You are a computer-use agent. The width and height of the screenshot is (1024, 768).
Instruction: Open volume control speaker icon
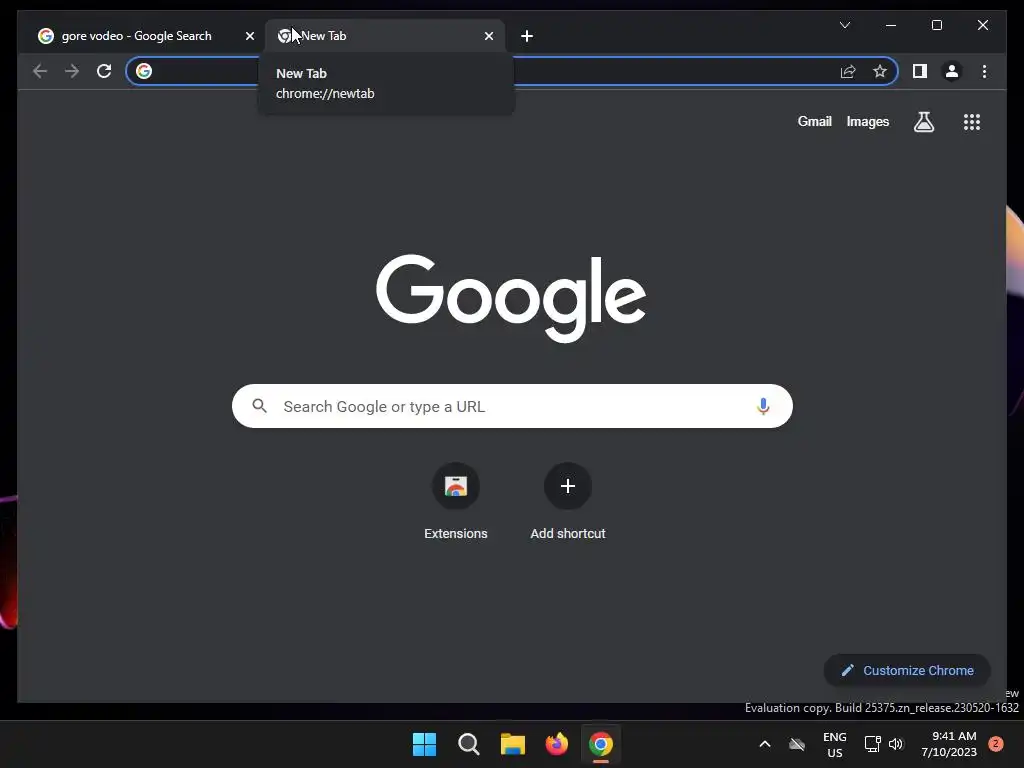pos(896,744)
